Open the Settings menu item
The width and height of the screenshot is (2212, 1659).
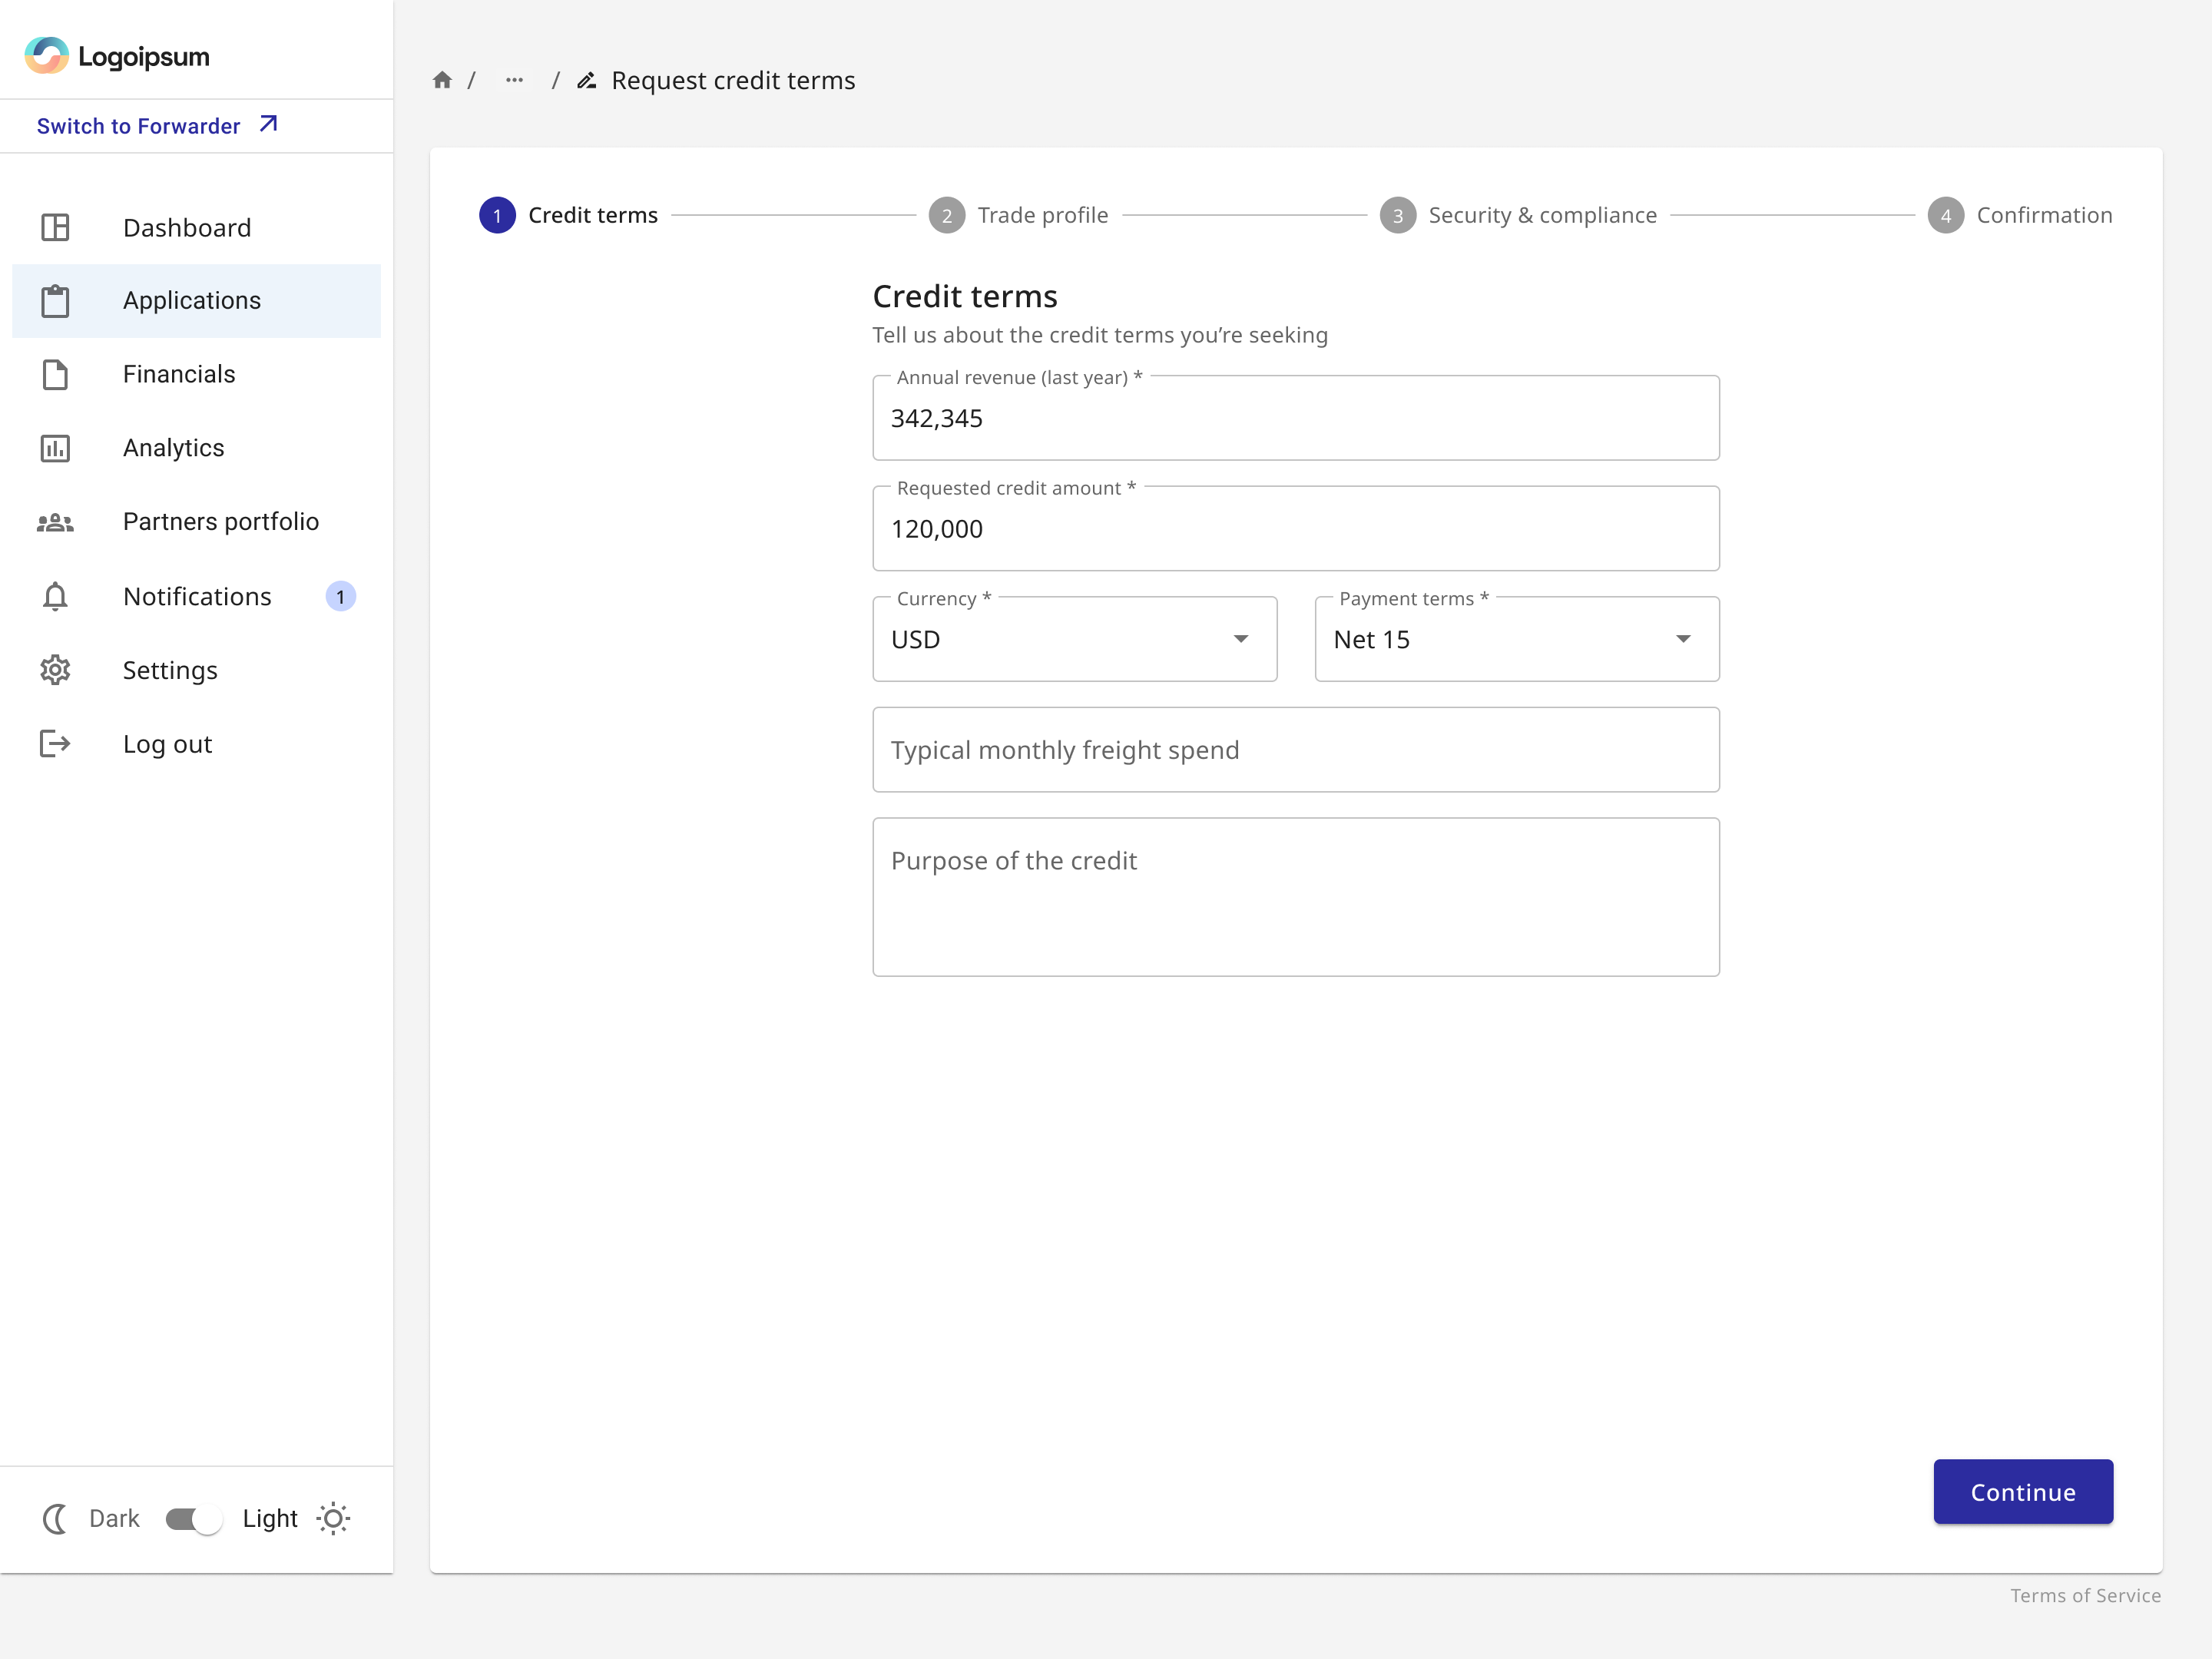click(196, 670)
